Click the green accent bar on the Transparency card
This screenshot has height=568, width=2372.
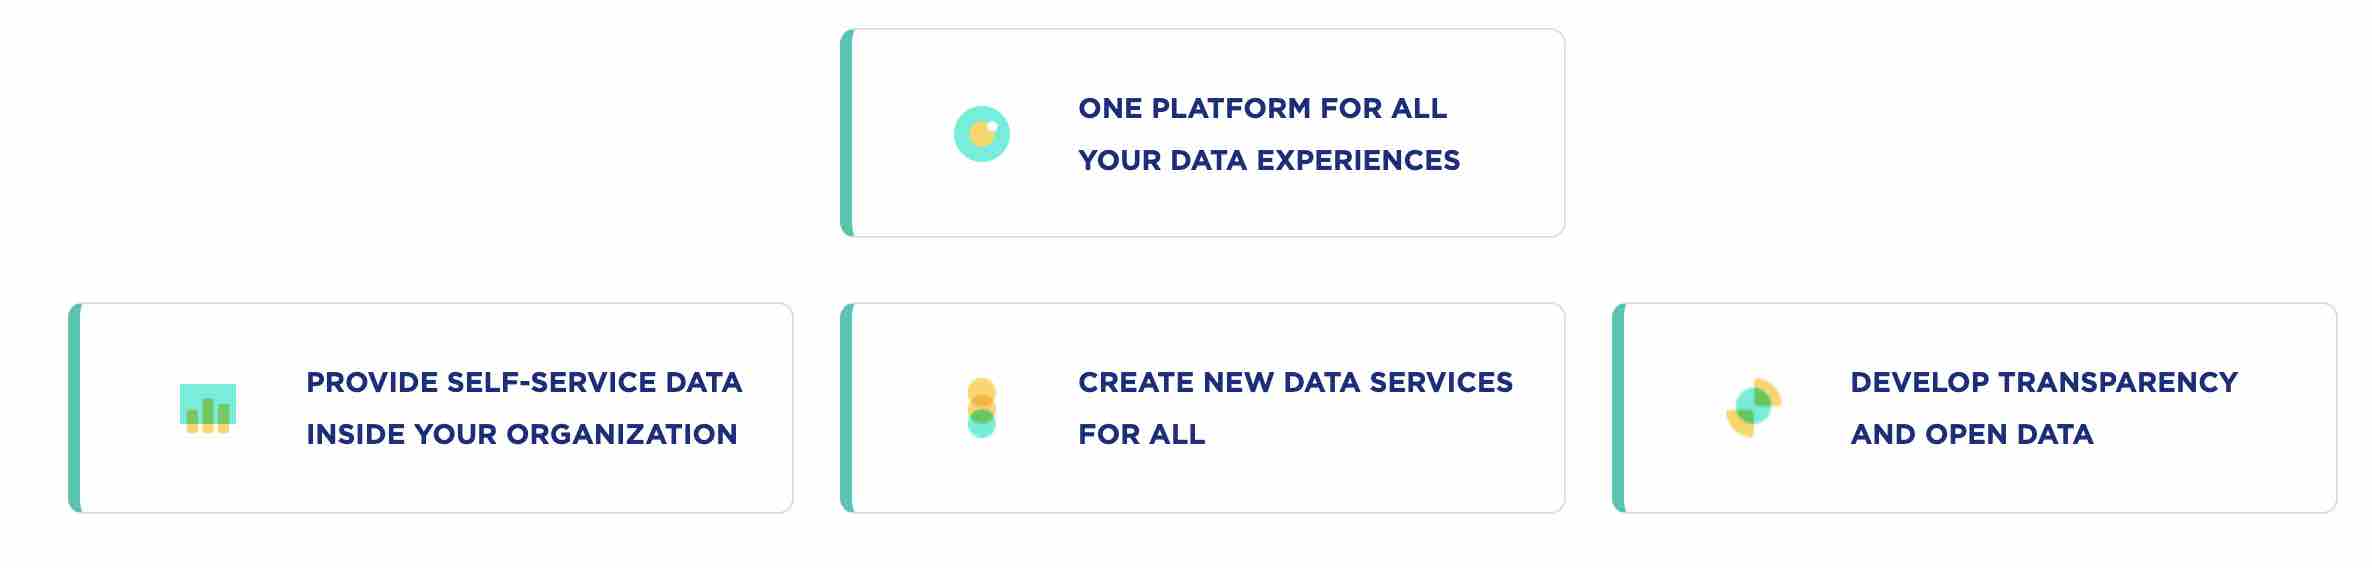pos(1619,408)
